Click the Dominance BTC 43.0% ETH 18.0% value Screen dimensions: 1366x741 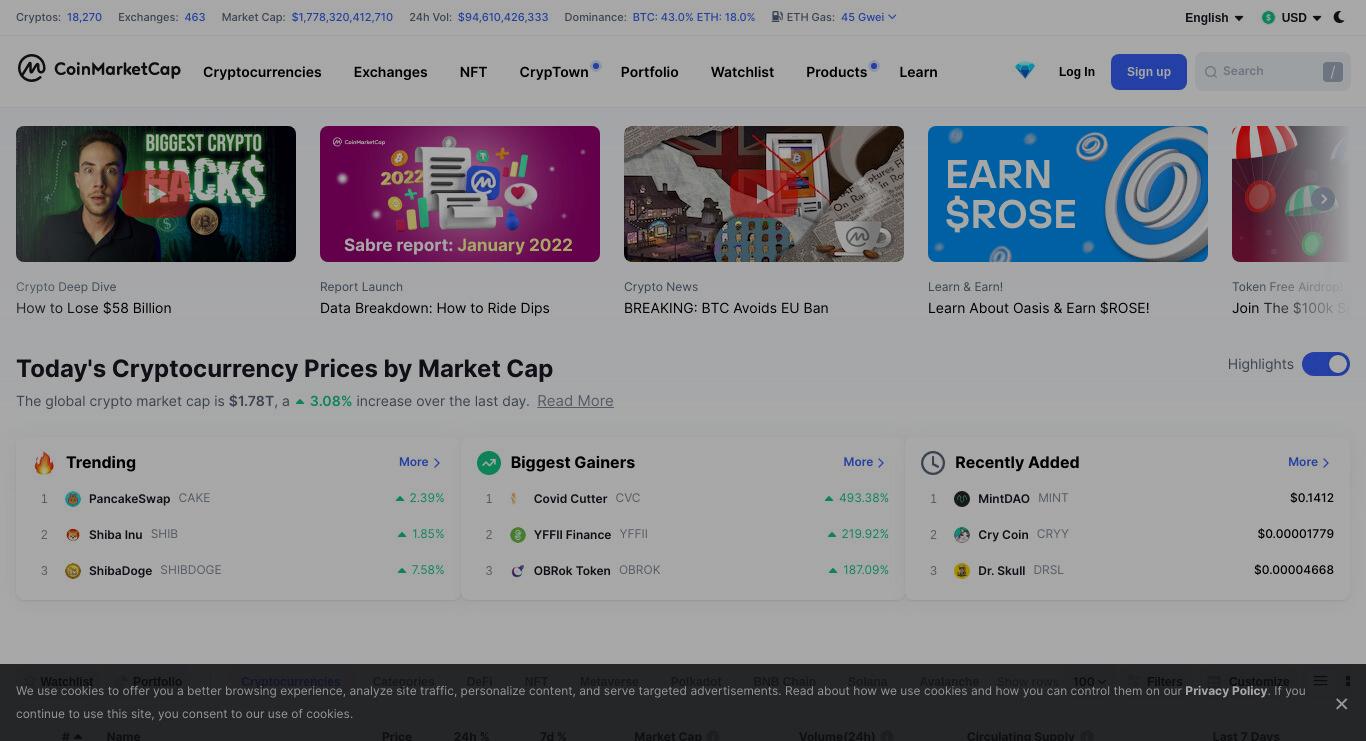[694, 17]
